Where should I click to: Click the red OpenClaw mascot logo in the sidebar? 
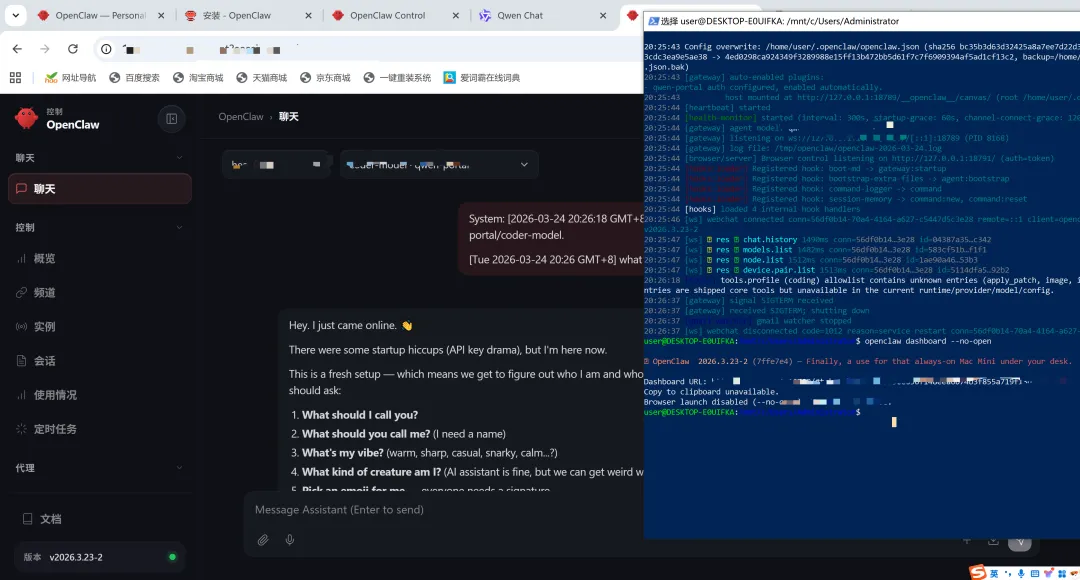(27, 118)
